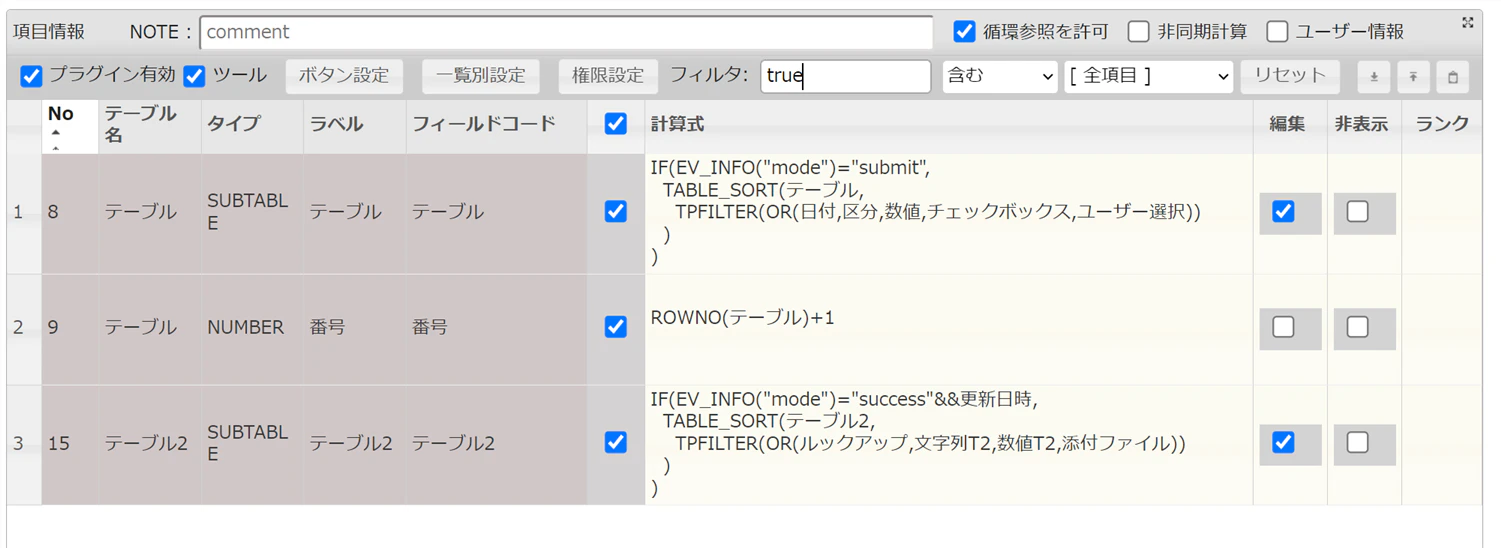
Task: Click the No cell with value 9
Action: (70, 329)
